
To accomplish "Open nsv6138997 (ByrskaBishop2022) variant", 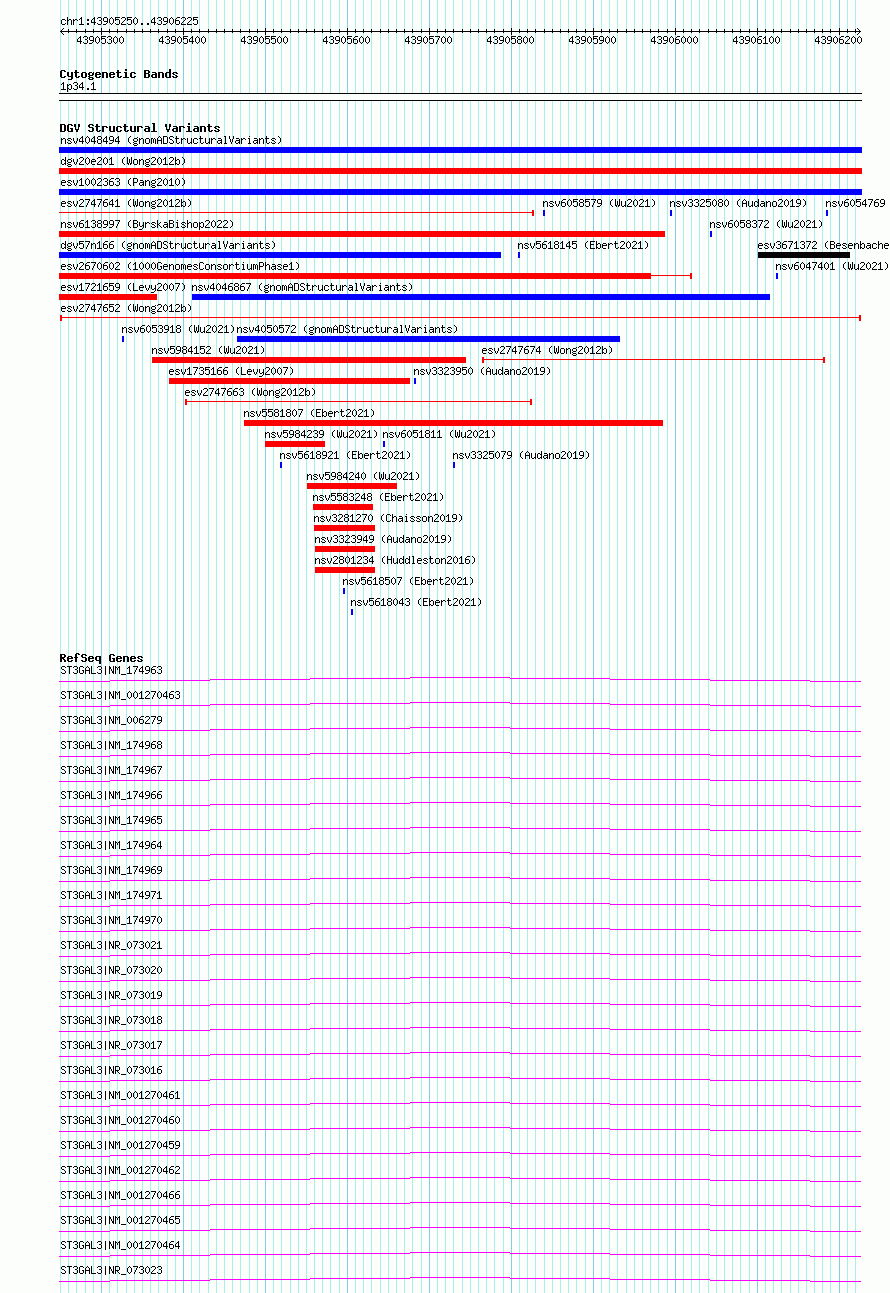I will click(x=147, y=224).
